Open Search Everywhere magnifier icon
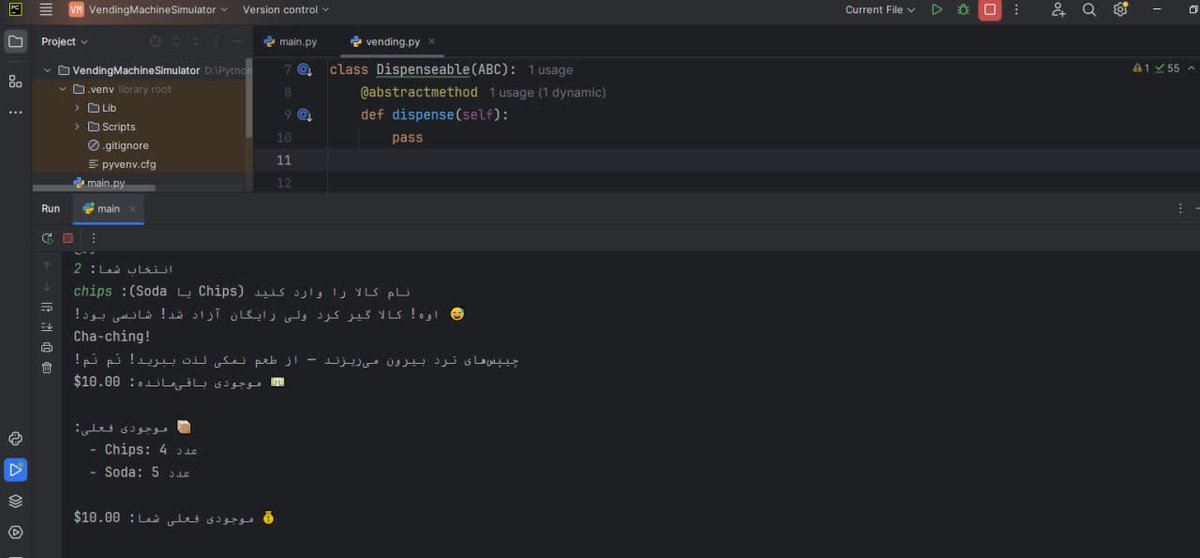The width and height of the screenshot is (1200, 558). click(1089, 10)
